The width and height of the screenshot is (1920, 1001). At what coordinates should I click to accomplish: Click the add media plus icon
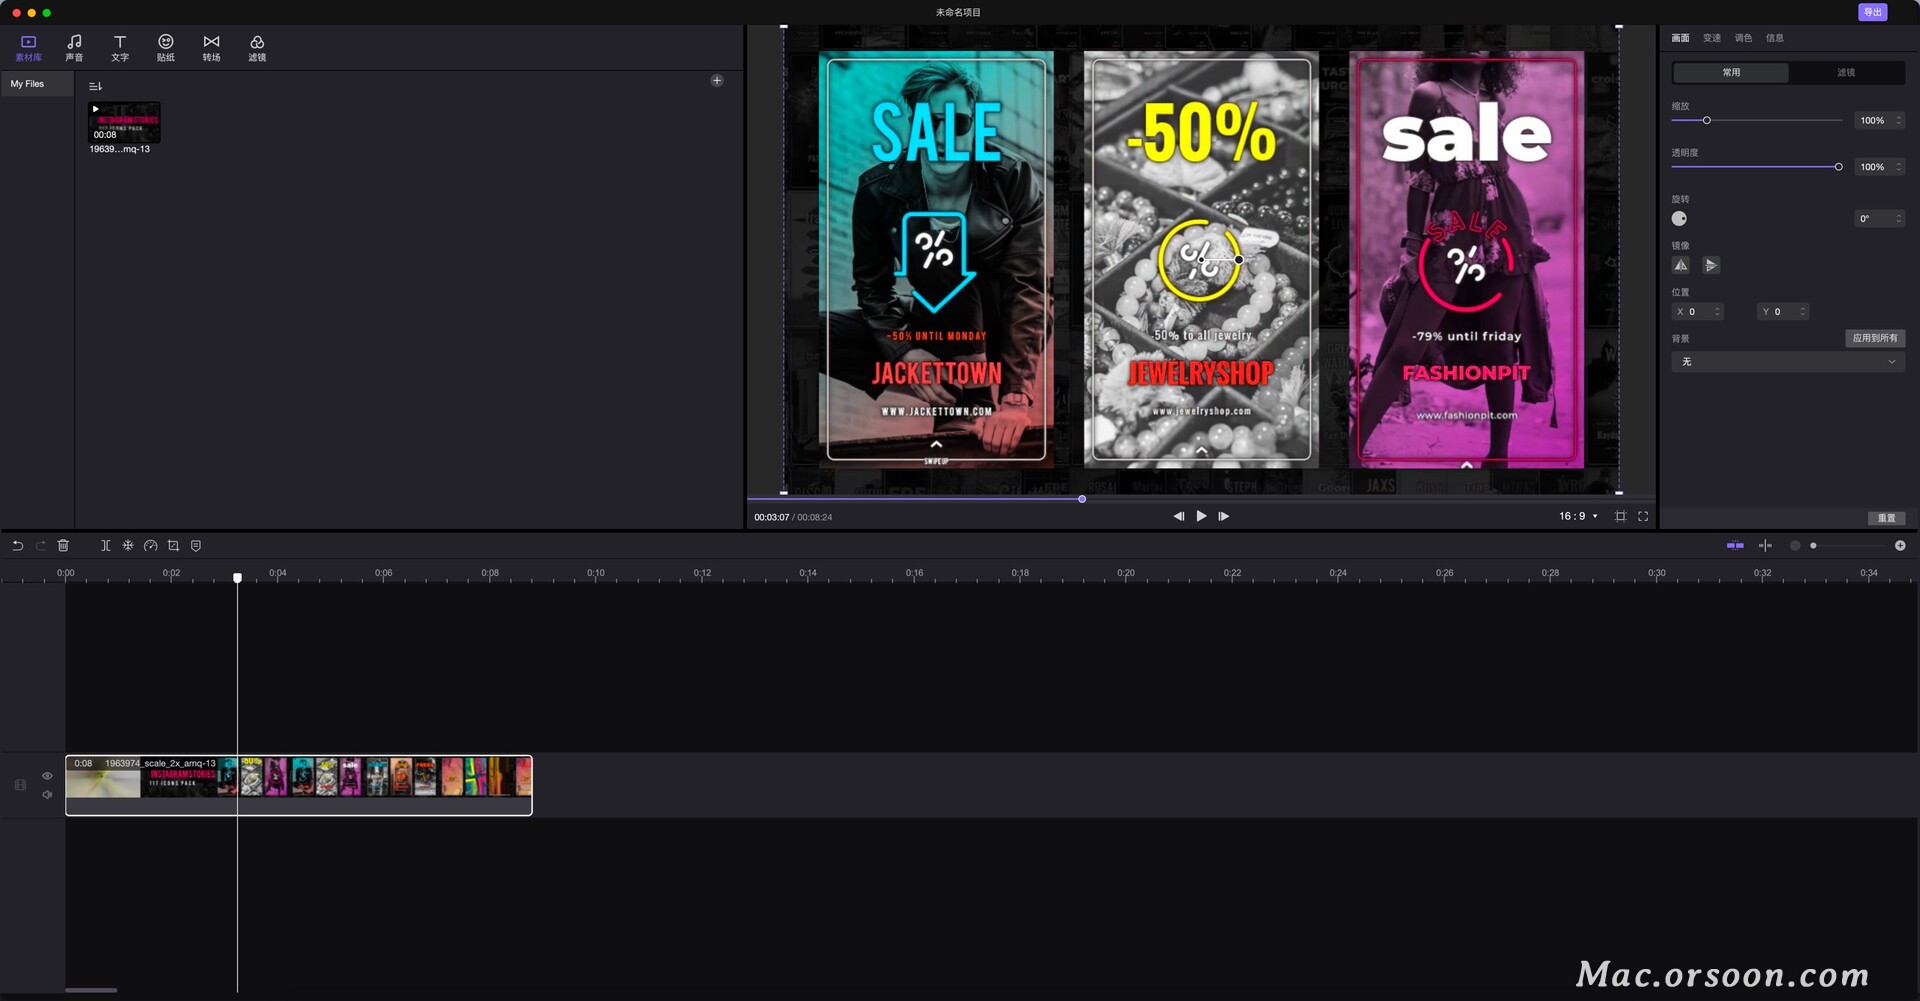tap(717, 81)
